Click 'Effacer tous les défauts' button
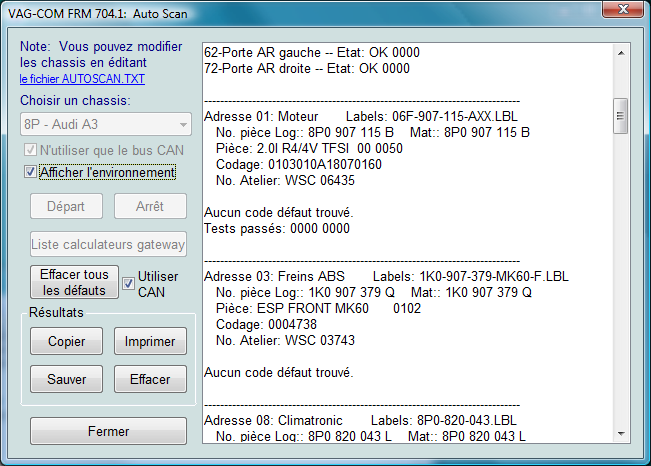This screenshot has width=651, height=466. (74, 282)
